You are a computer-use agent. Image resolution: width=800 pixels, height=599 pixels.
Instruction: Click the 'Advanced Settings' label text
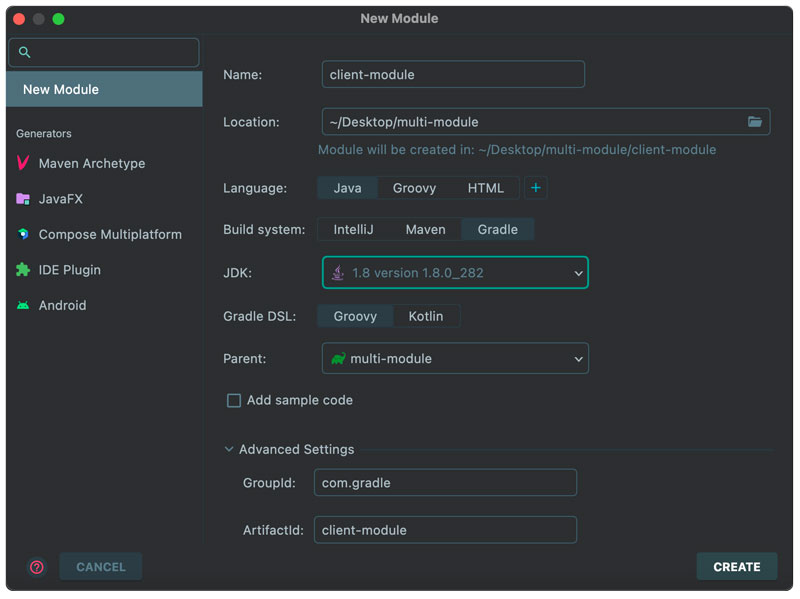[296, 450]
